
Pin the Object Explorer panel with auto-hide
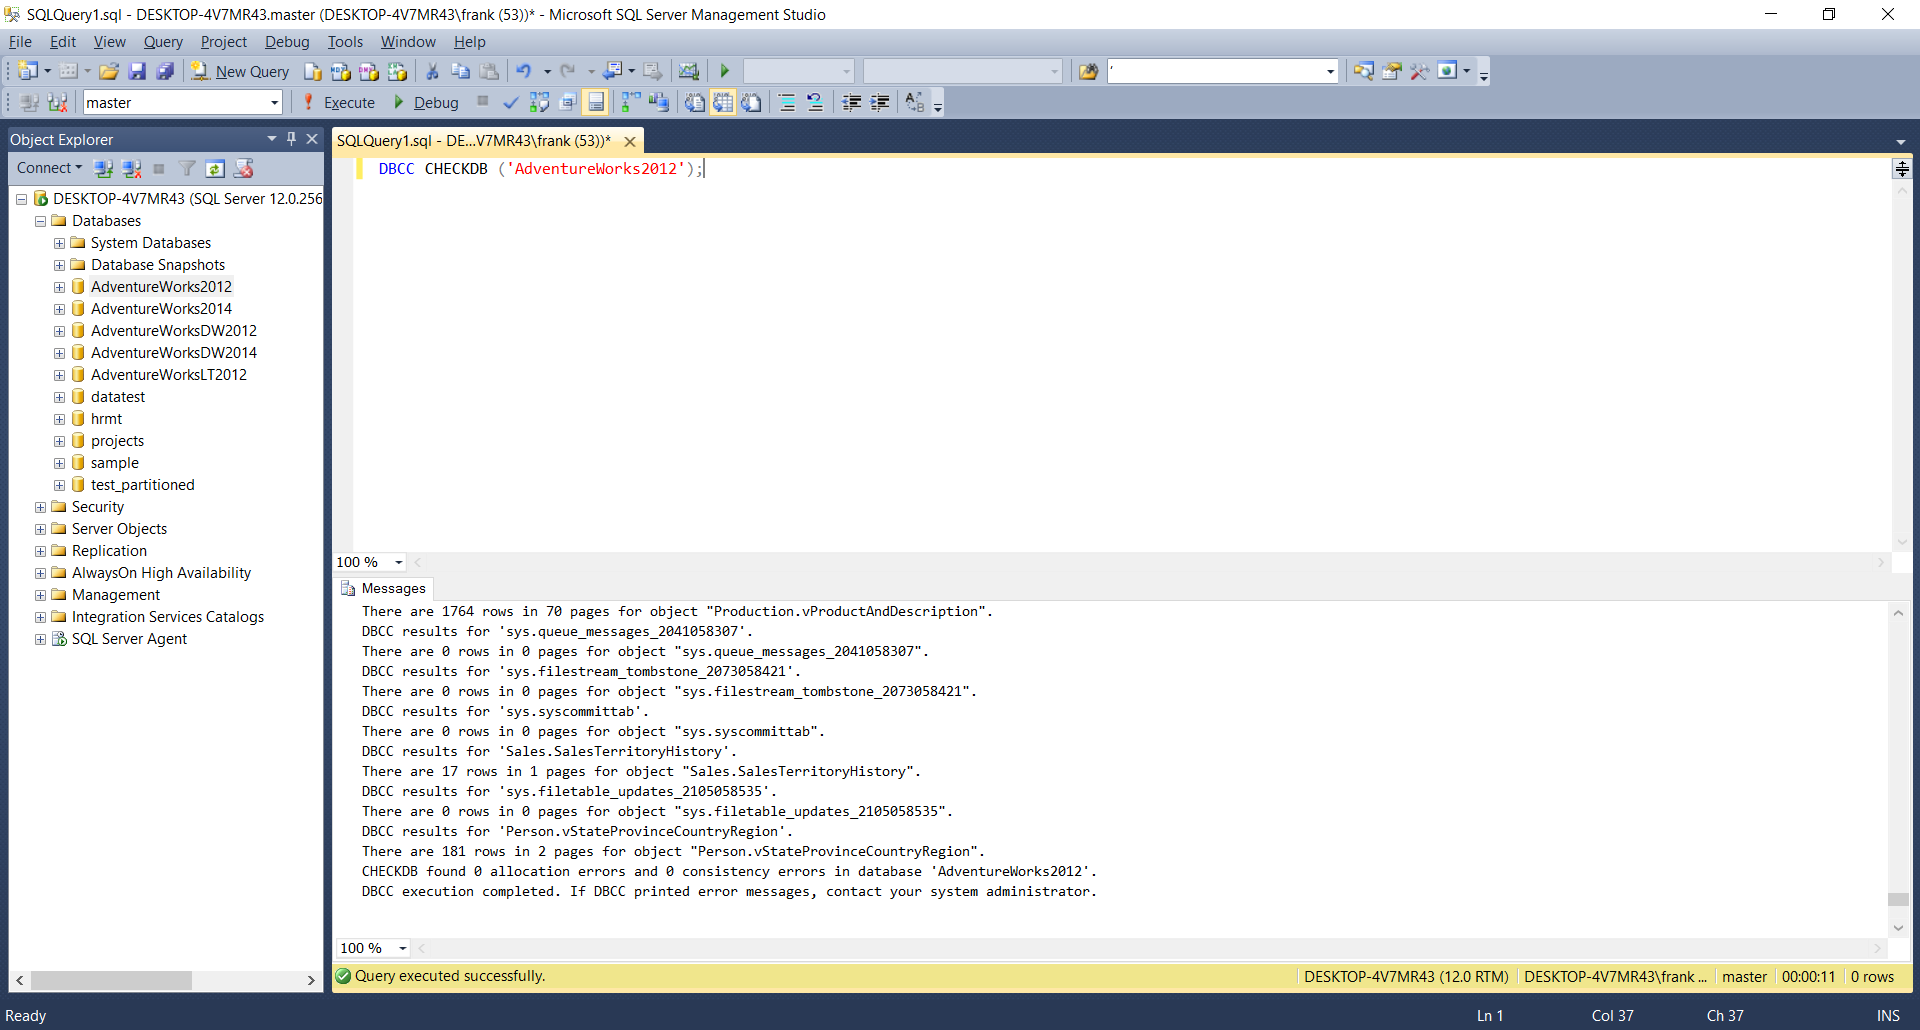tap(291, 139)
